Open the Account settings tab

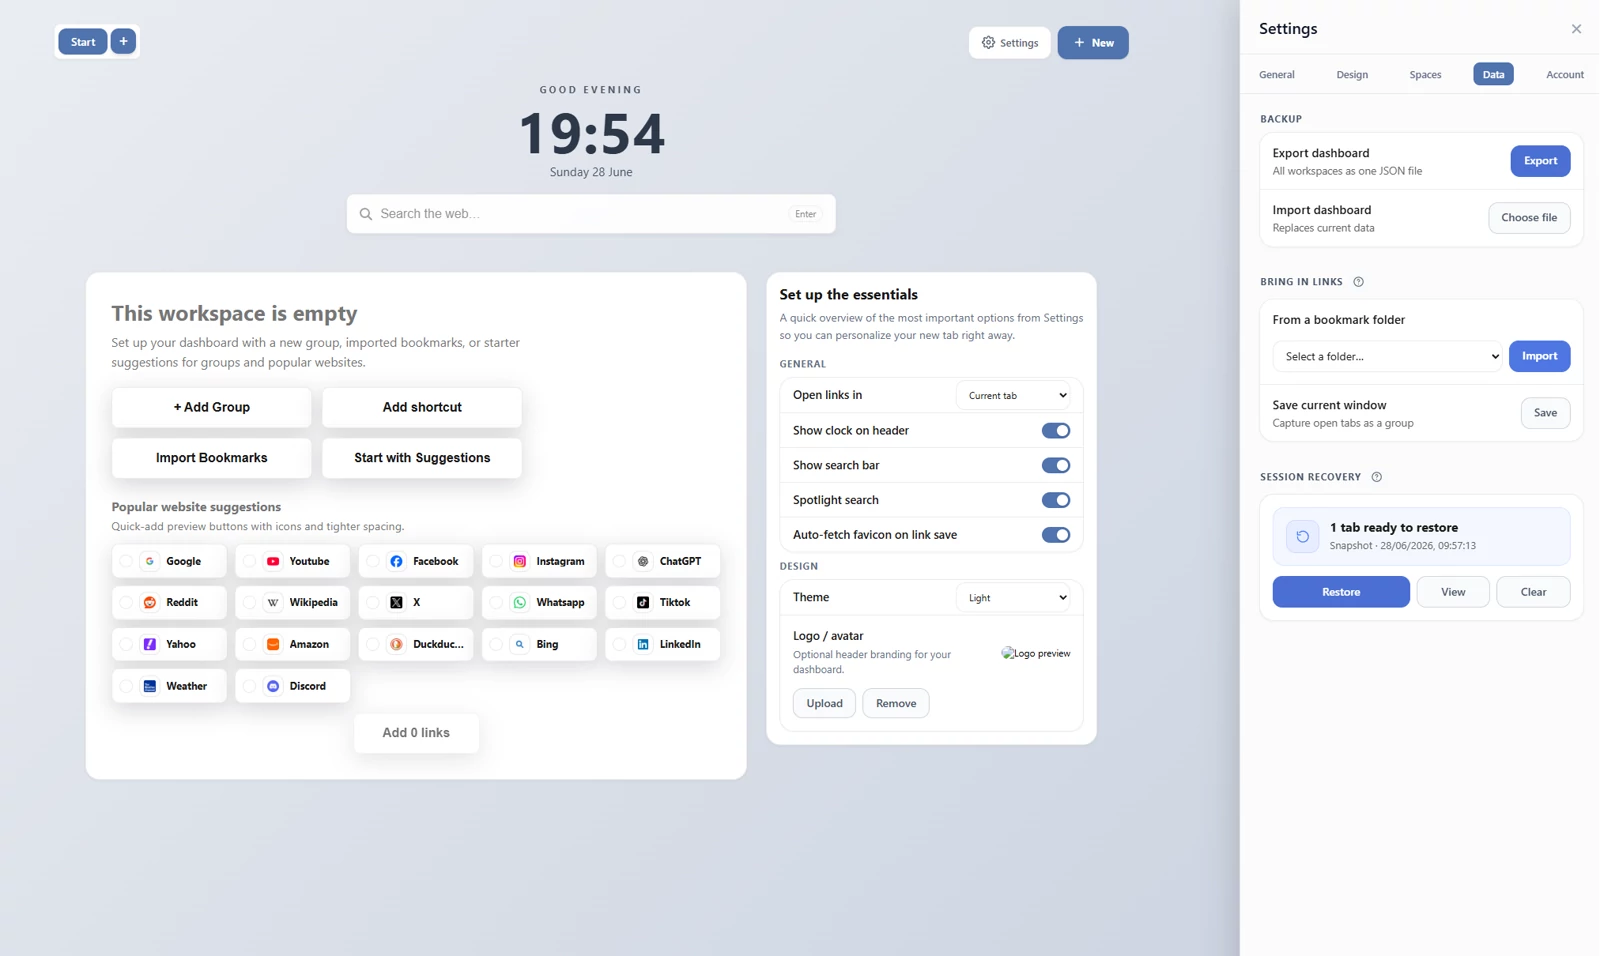pos(1564,74)
